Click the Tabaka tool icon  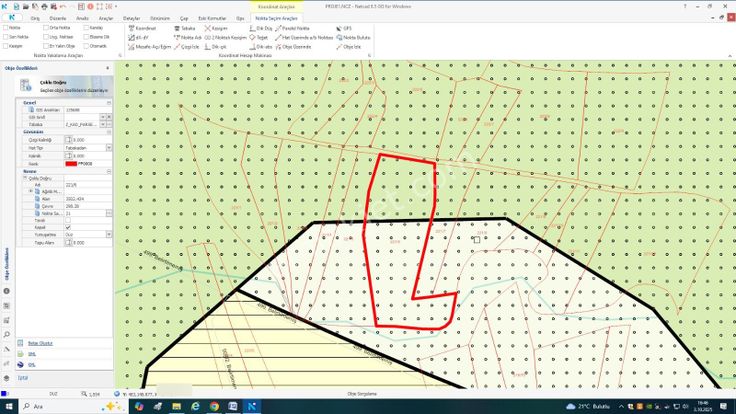[x=178, y=29]
